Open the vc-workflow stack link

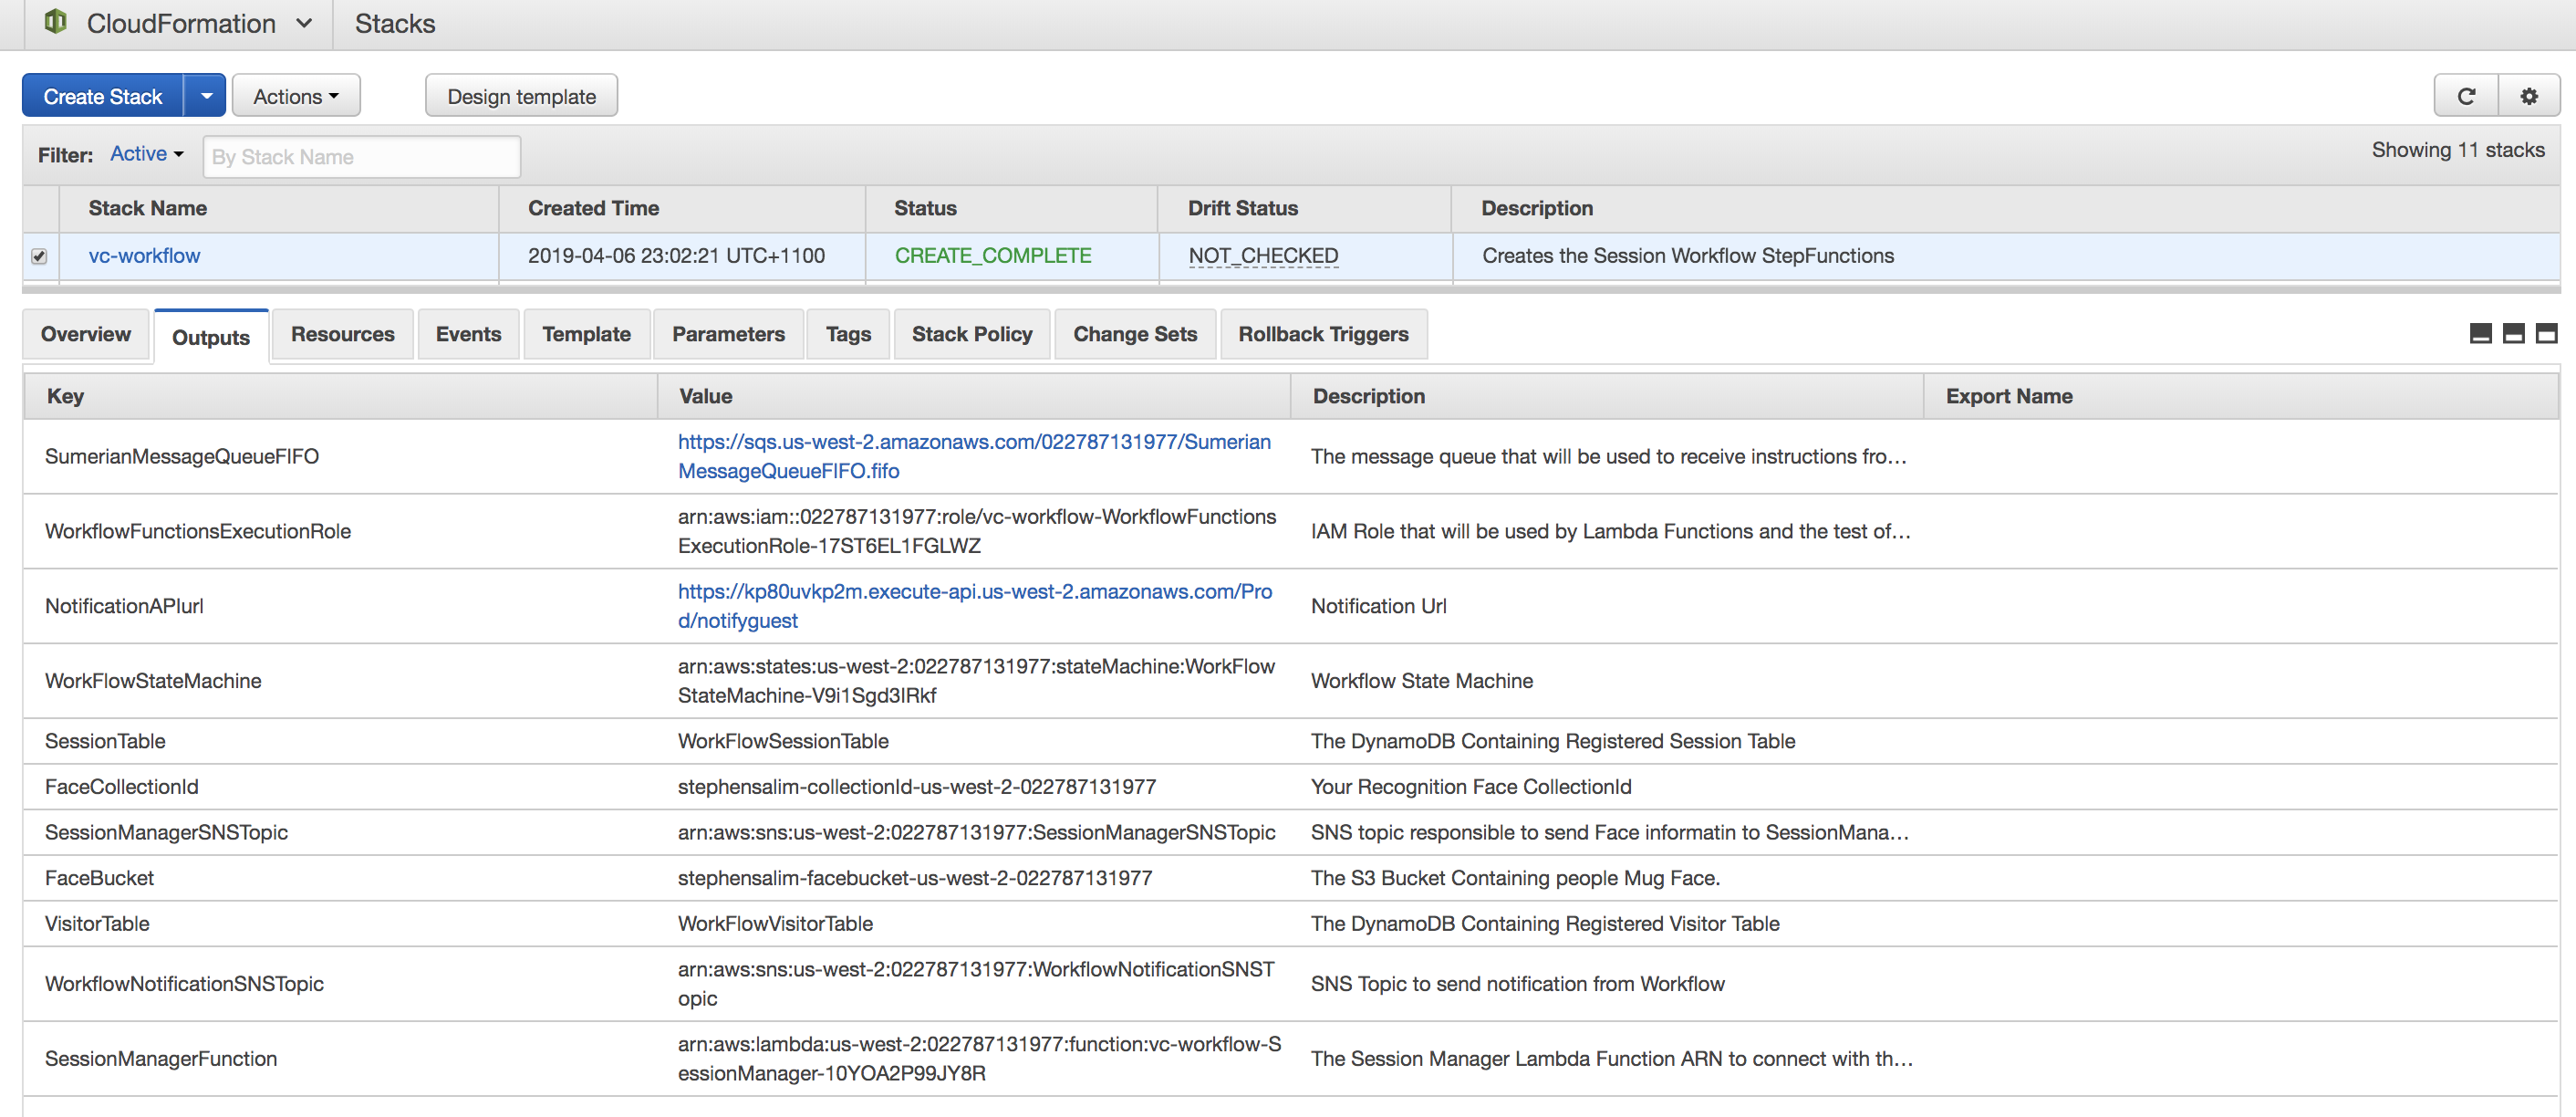[x=144, y=256]
